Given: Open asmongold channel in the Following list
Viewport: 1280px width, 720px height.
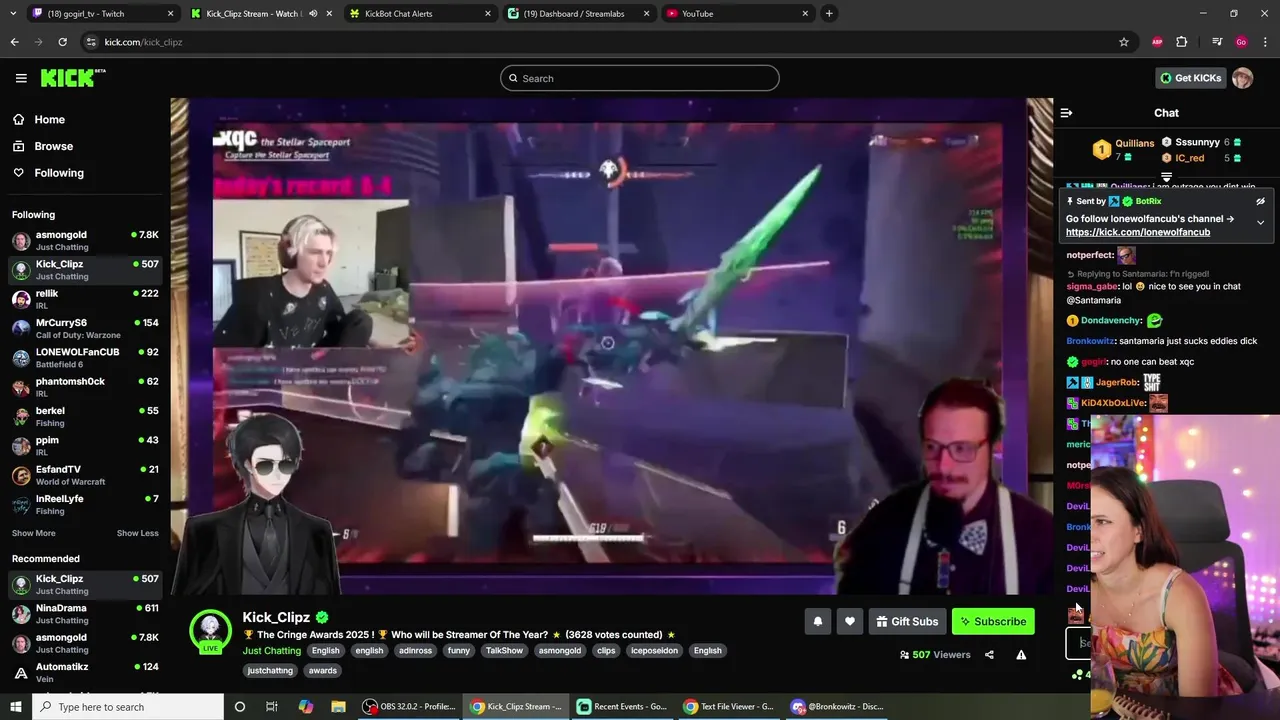Looking at the screenshot, I should pyautogui.click(x=84, y=240).
